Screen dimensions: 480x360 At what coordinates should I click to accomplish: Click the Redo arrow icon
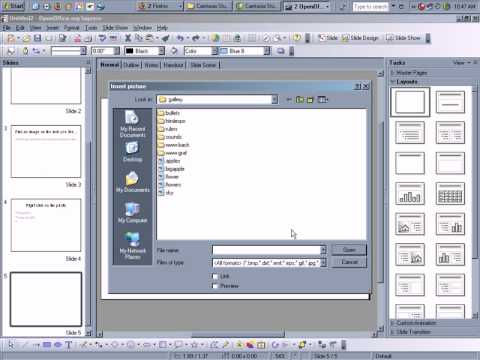point(196,38)
